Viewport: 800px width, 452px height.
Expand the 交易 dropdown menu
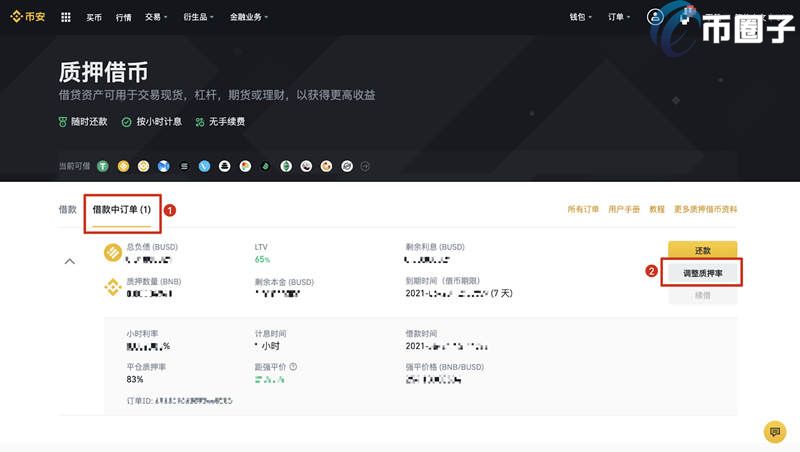coord(155,17)
